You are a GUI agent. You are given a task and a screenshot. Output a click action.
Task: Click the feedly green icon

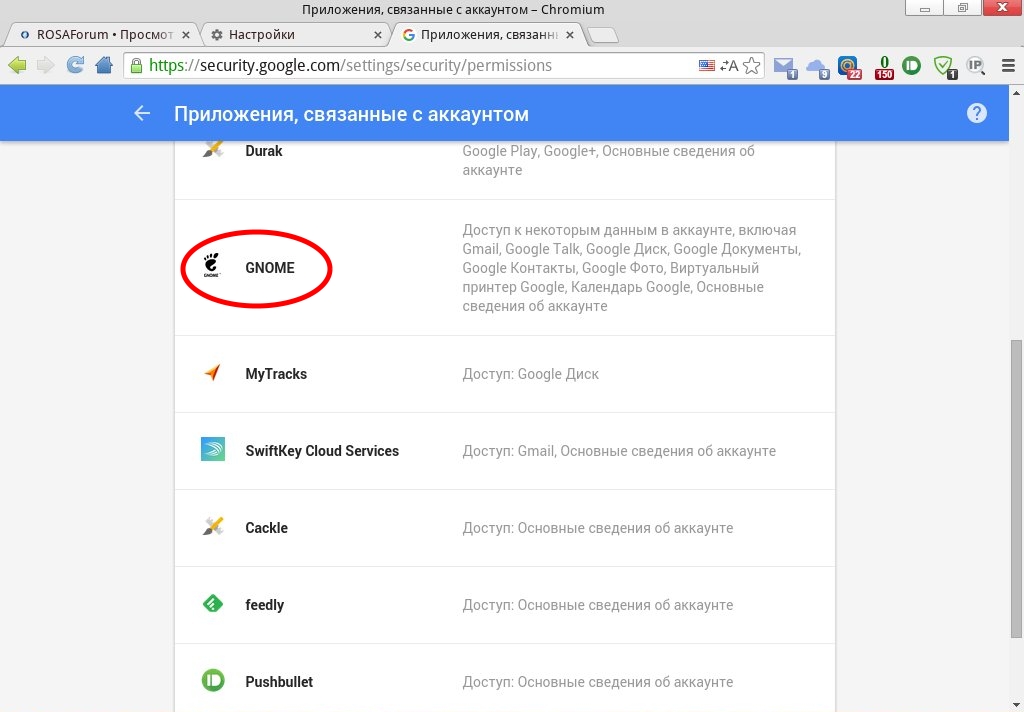pos(213,604)
